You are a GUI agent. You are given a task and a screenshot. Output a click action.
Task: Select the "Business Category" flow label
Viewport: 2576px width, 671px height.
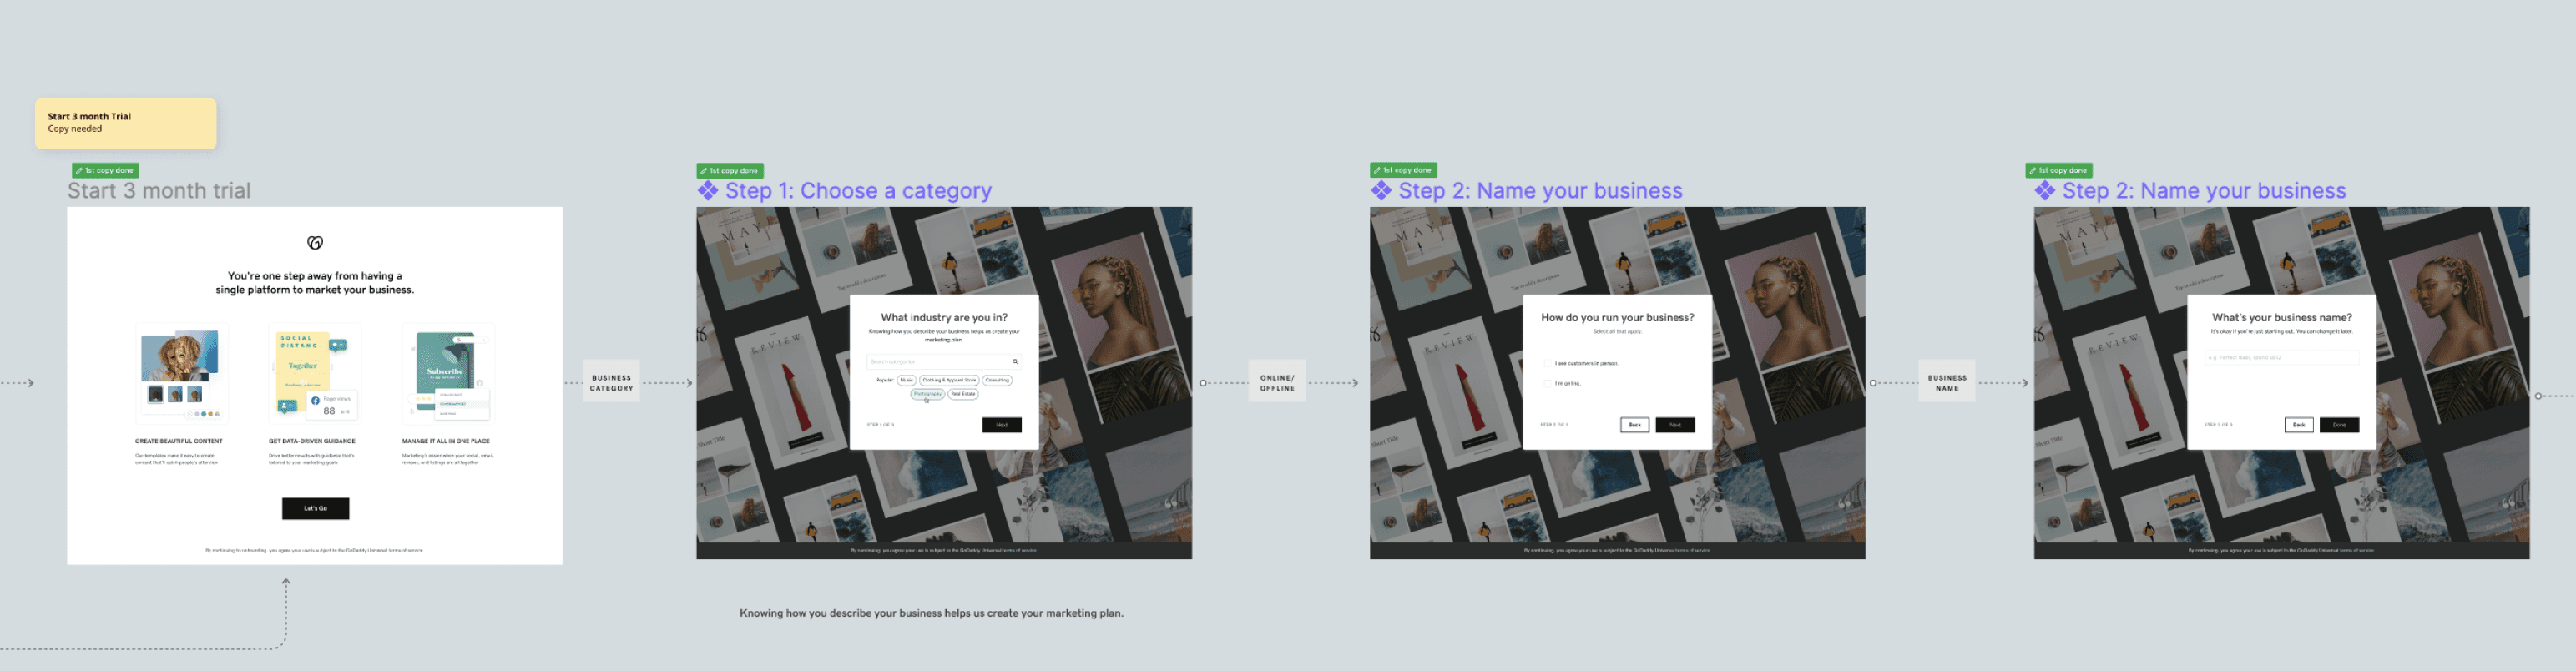pos(611,383)
